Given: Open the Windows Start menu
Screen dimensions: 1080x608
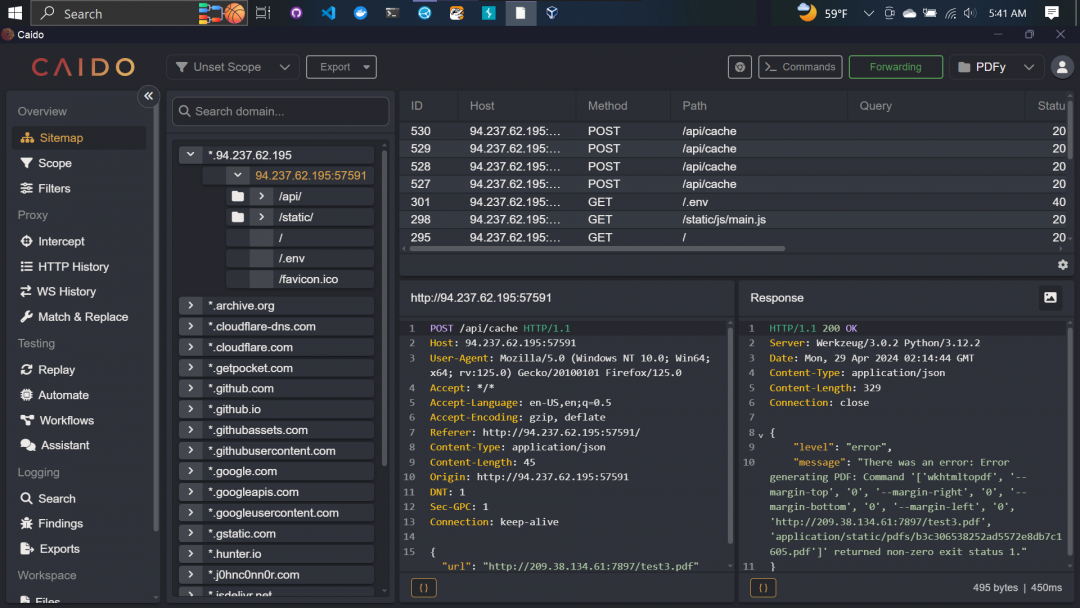Looking at the screenshot, I should coord(15,13).
